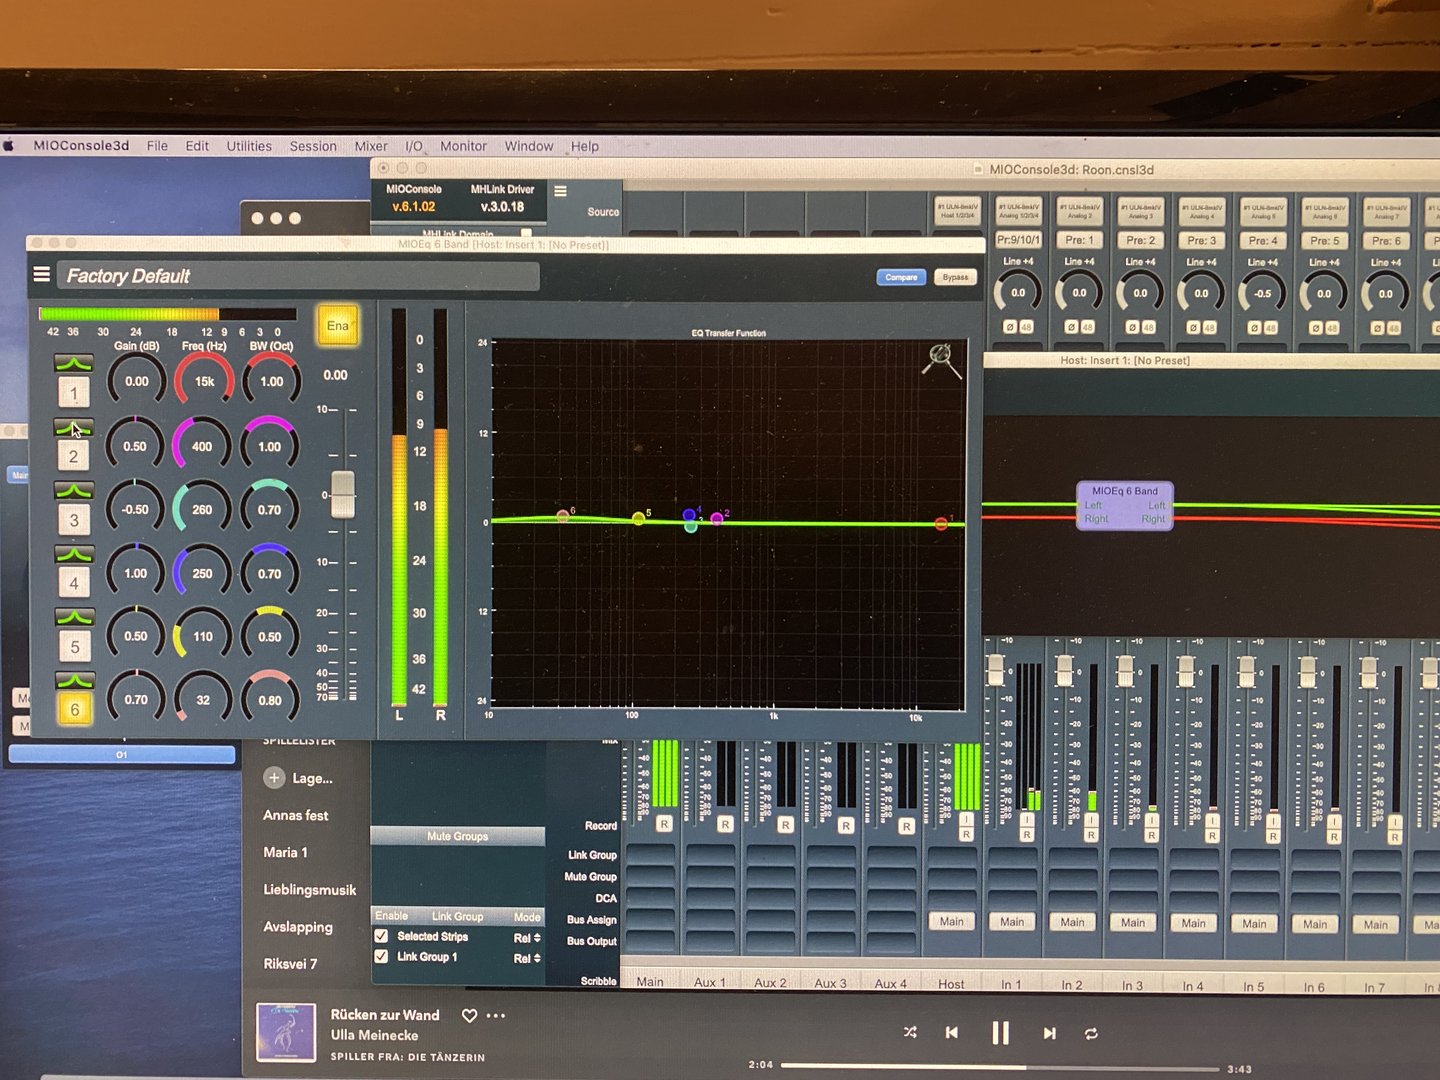Uncheck the Link Group 1 checkbox
The width and height of the screenshot is (1440, 1080).
coord(381,957)
